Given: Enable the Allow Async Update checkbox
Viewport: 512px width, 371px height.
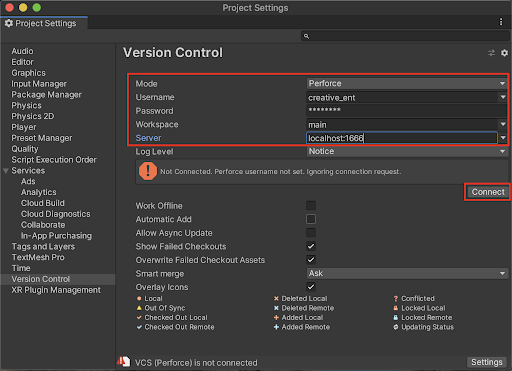Looking at the screenshot, I should (311, 233).
